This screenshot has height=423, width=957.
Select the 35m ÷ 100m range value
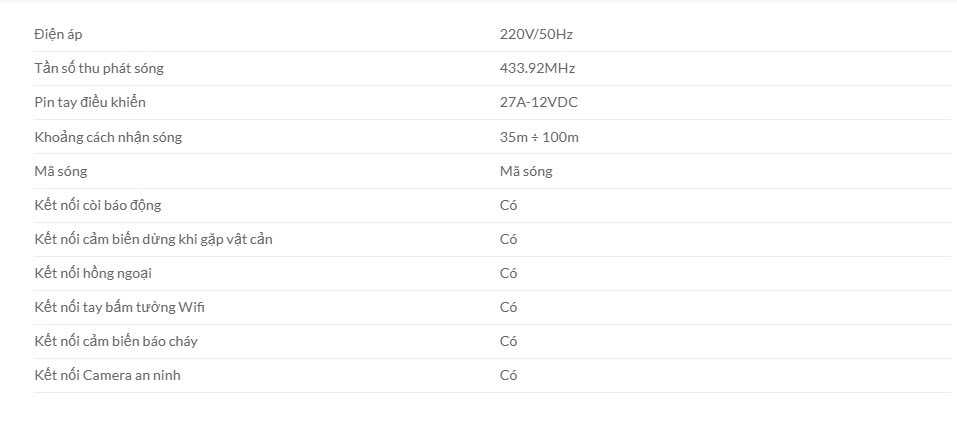539,137
